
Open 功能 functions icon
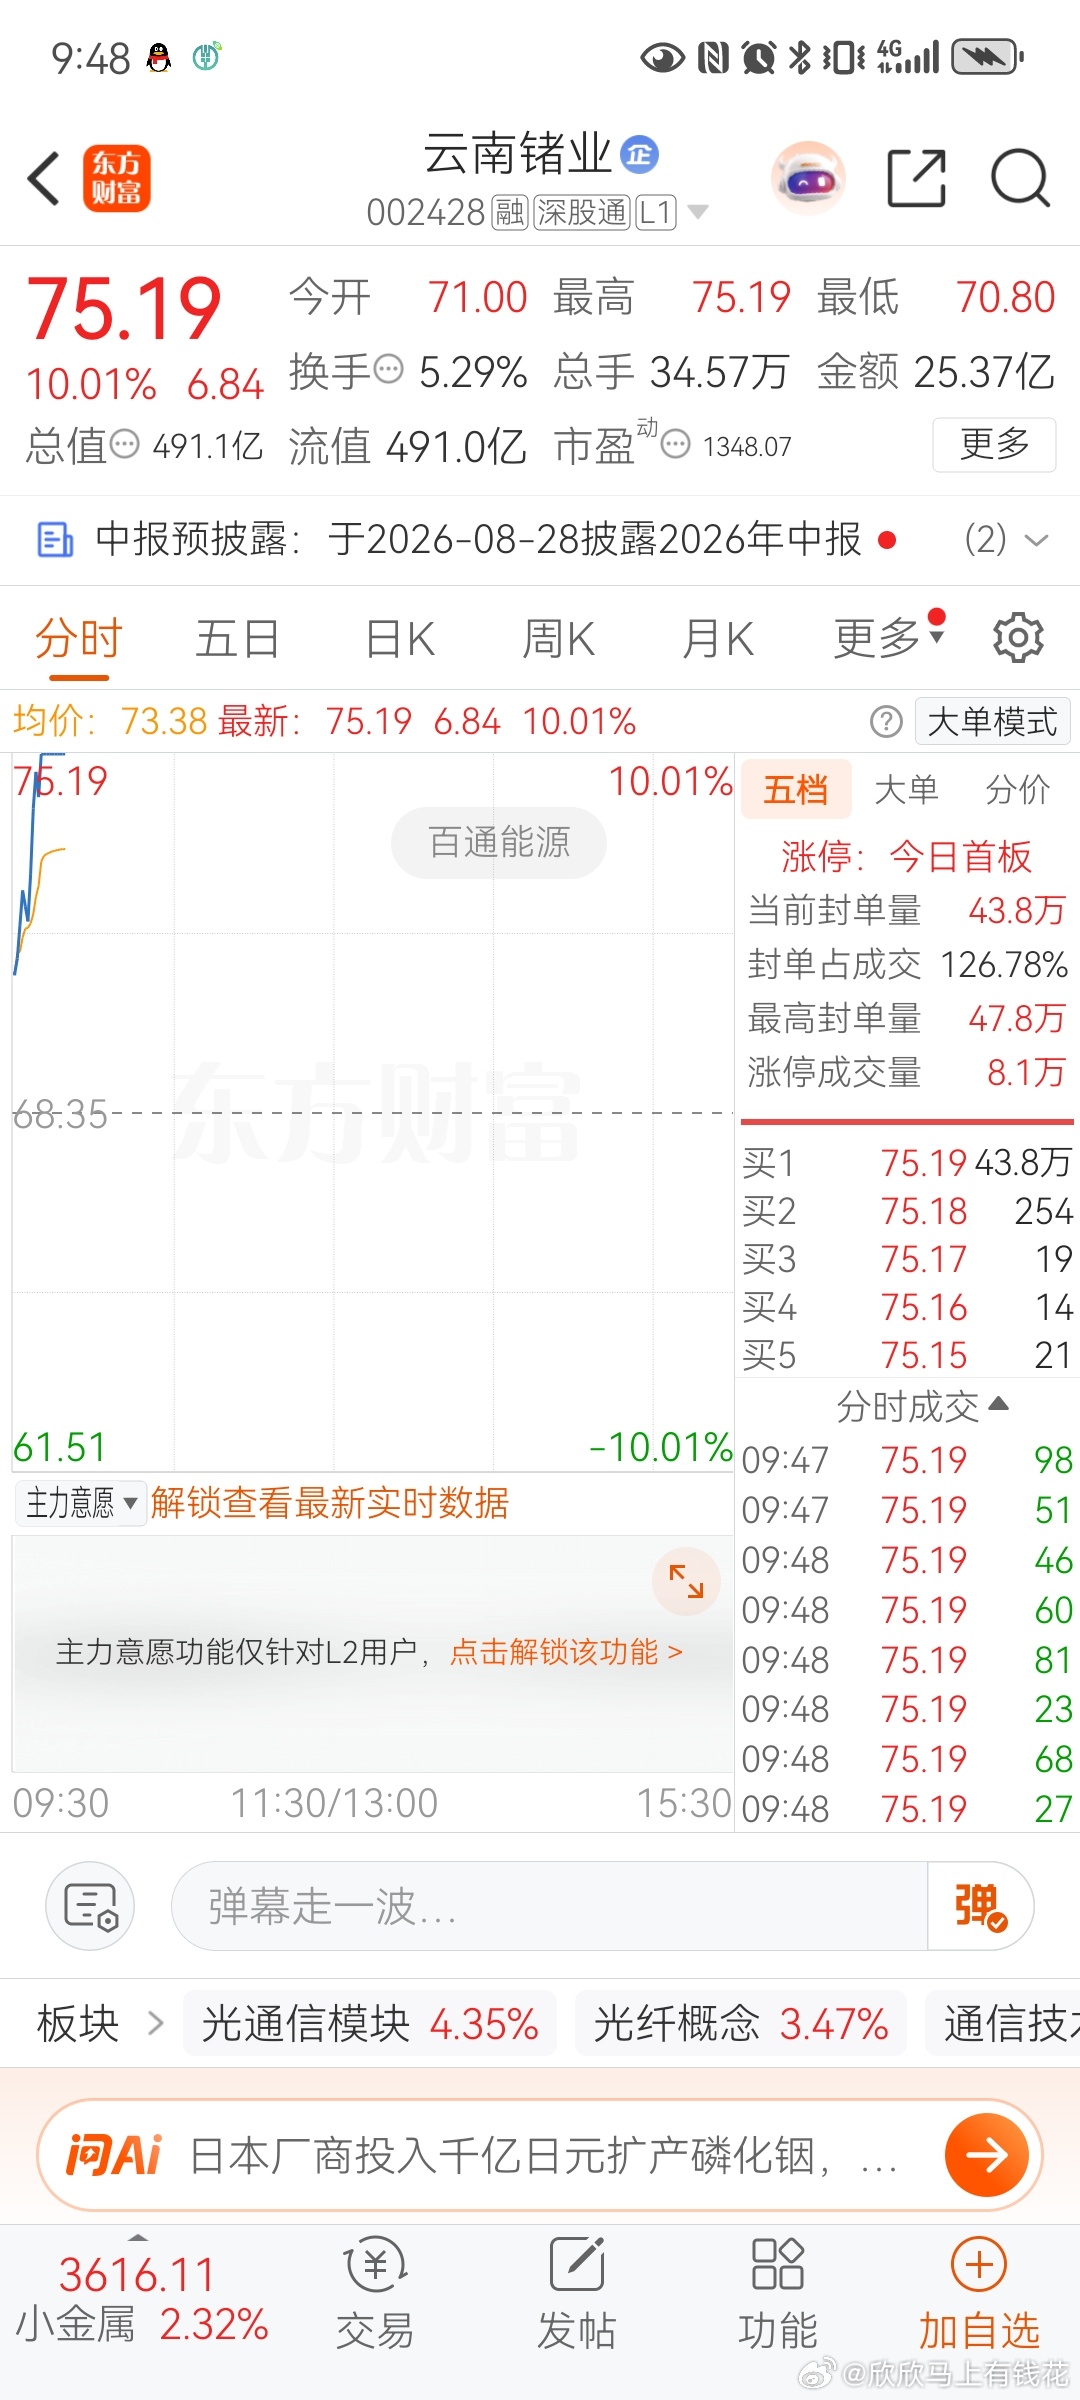778,2292
